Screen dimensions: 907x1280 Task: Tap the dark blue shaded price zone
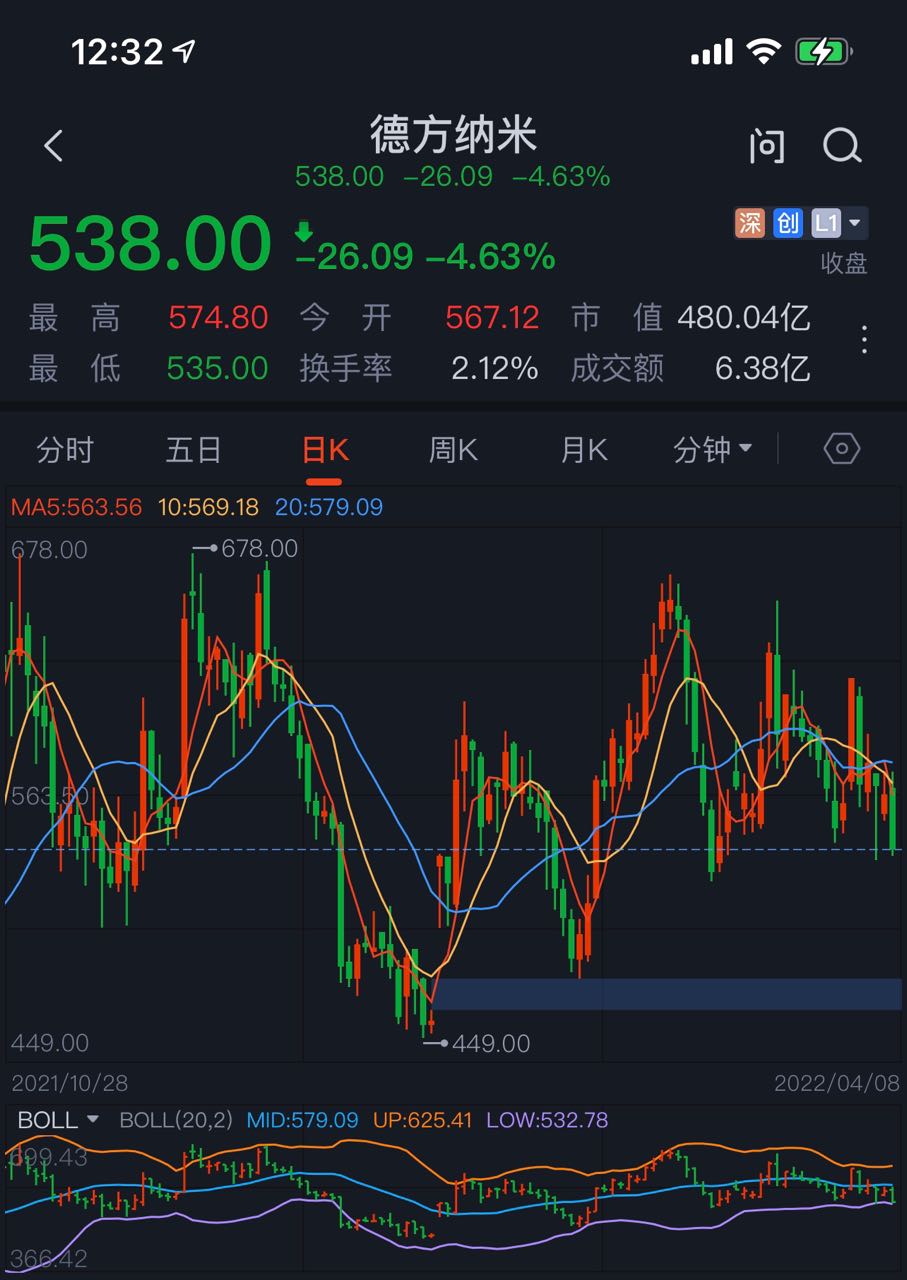pyautogui.click(x=666, y=994)
